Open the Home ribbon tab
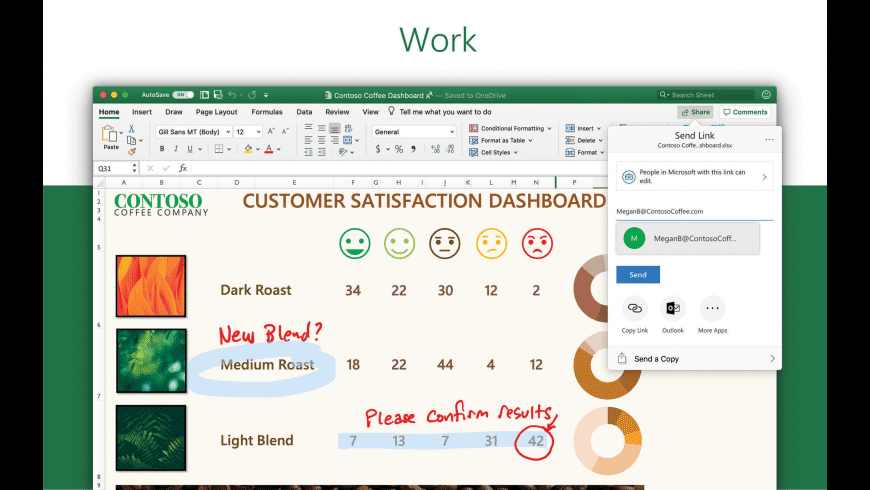 pyautogui.click(x=109, y=112)
